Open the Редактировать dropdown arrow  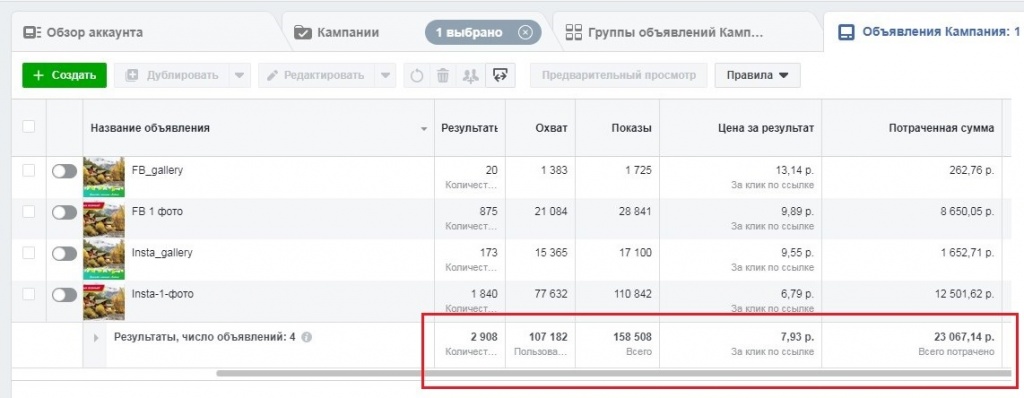click(x=385, y=75)
